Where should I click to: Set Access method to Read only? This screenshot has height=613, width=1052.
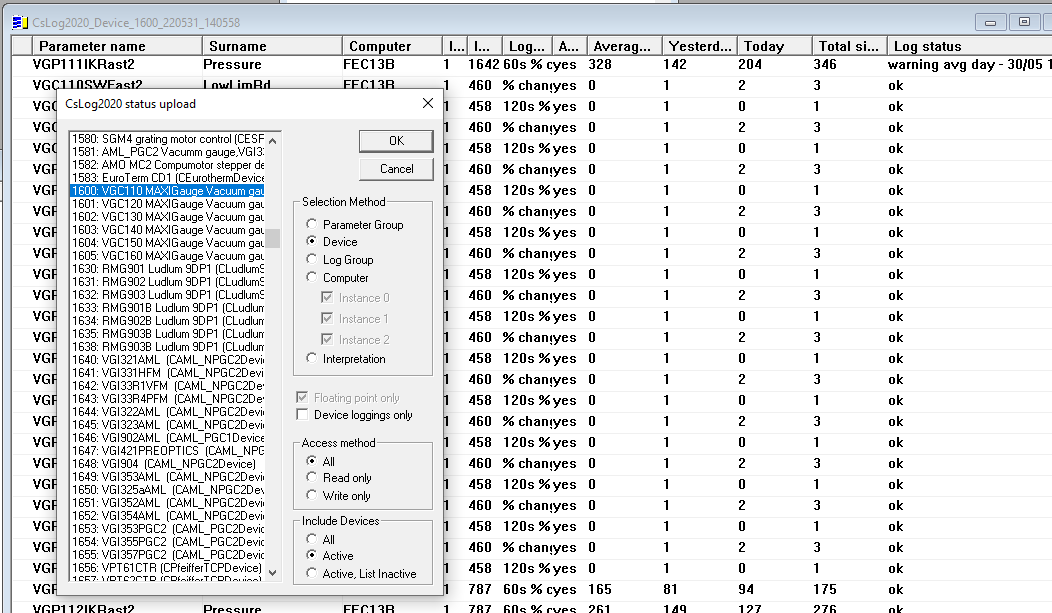point(313,478)
